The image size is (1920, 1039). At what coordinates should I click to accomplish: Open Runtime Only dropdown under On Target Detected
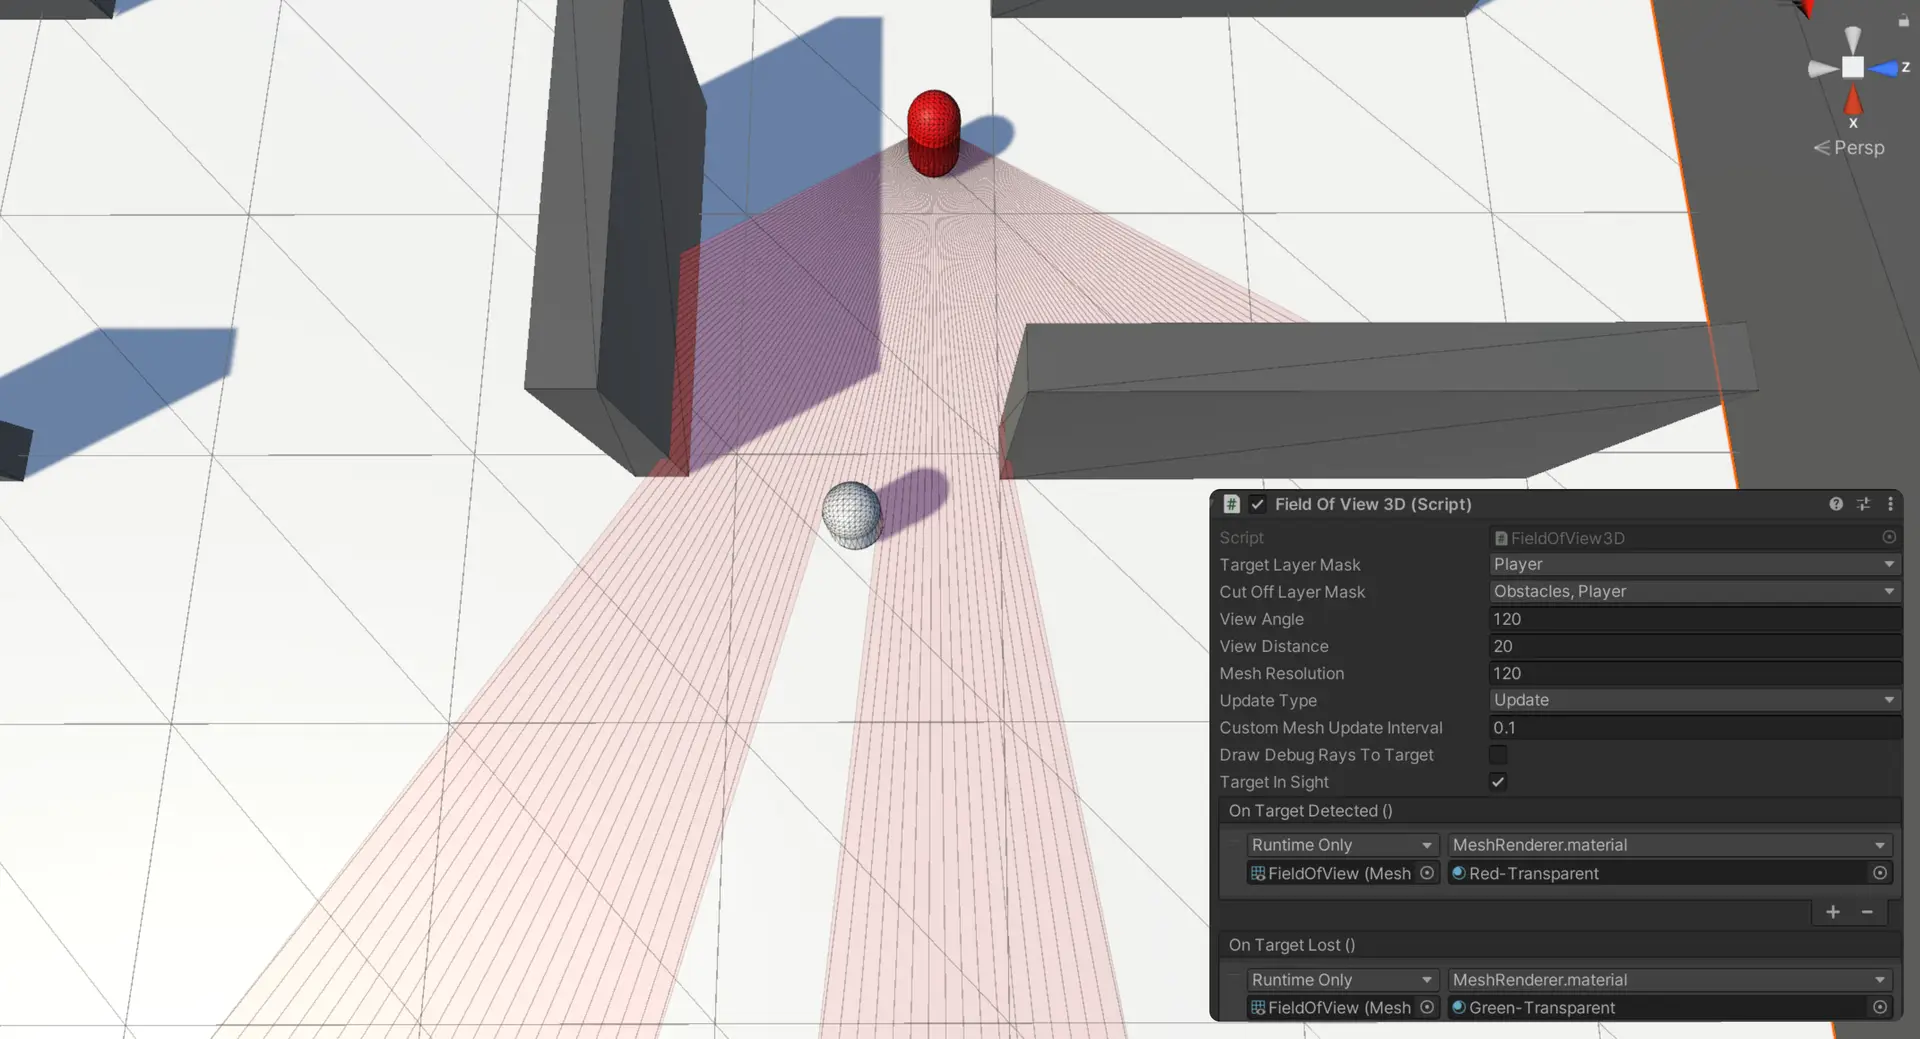pos(1342,846)
